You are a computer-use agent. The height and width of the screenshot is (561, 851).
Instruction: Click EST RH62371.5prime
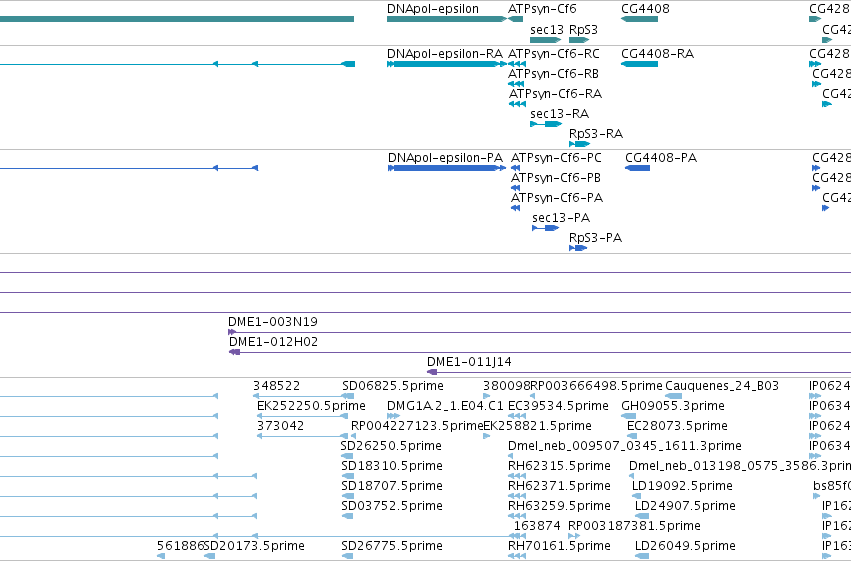[559, 487]
